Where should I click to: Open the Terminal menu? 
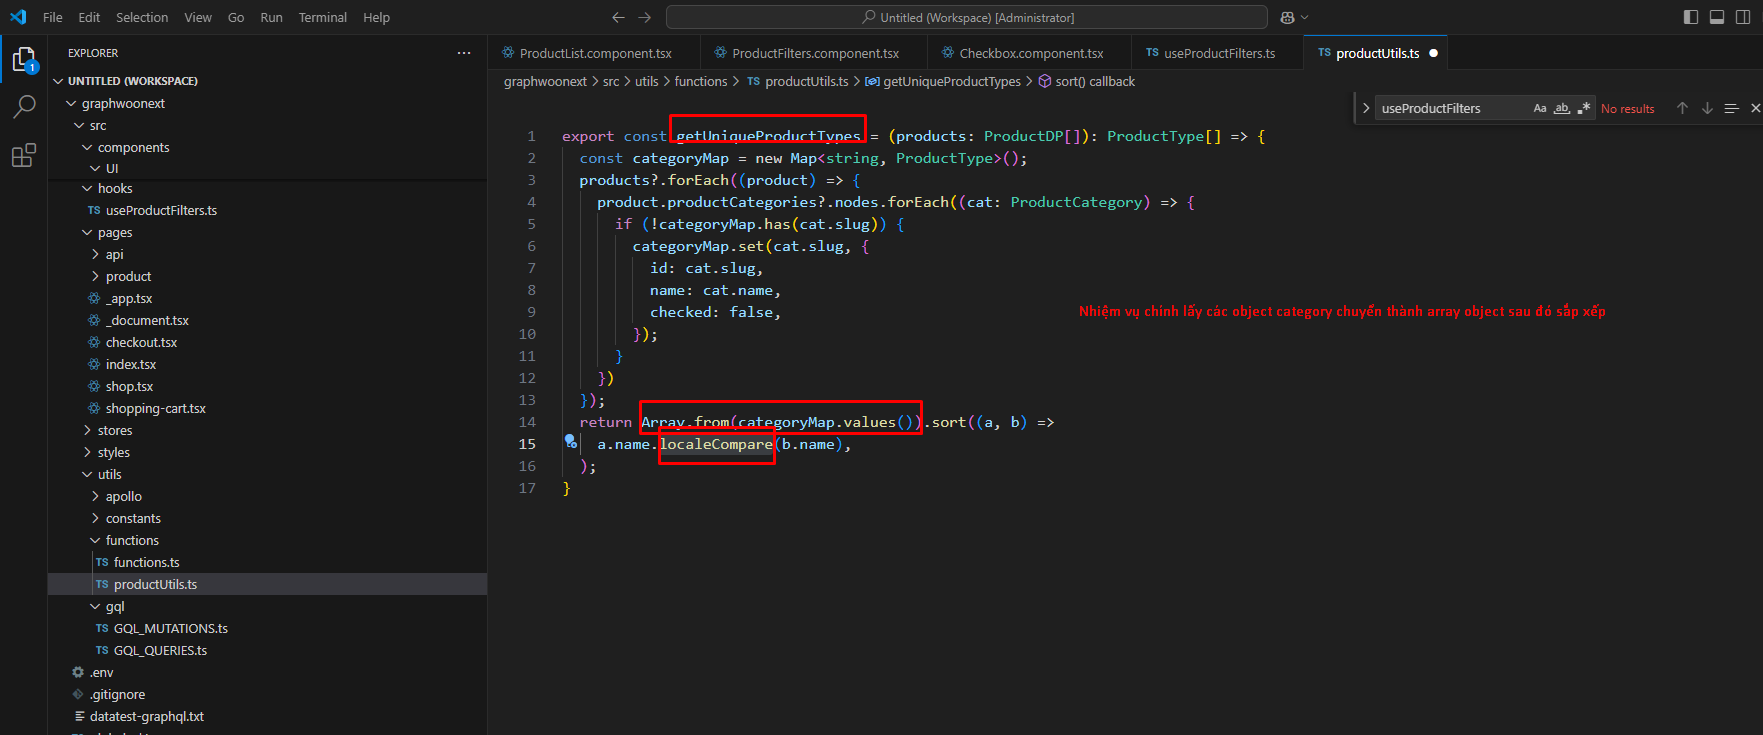coord(322,17)
